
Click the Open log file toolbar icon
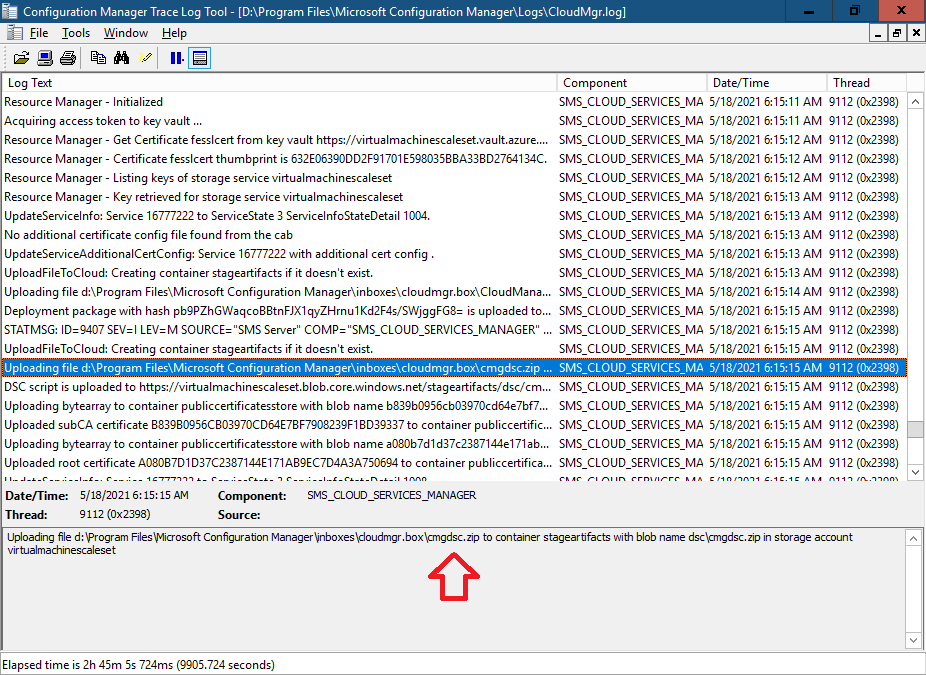point(21,58)
